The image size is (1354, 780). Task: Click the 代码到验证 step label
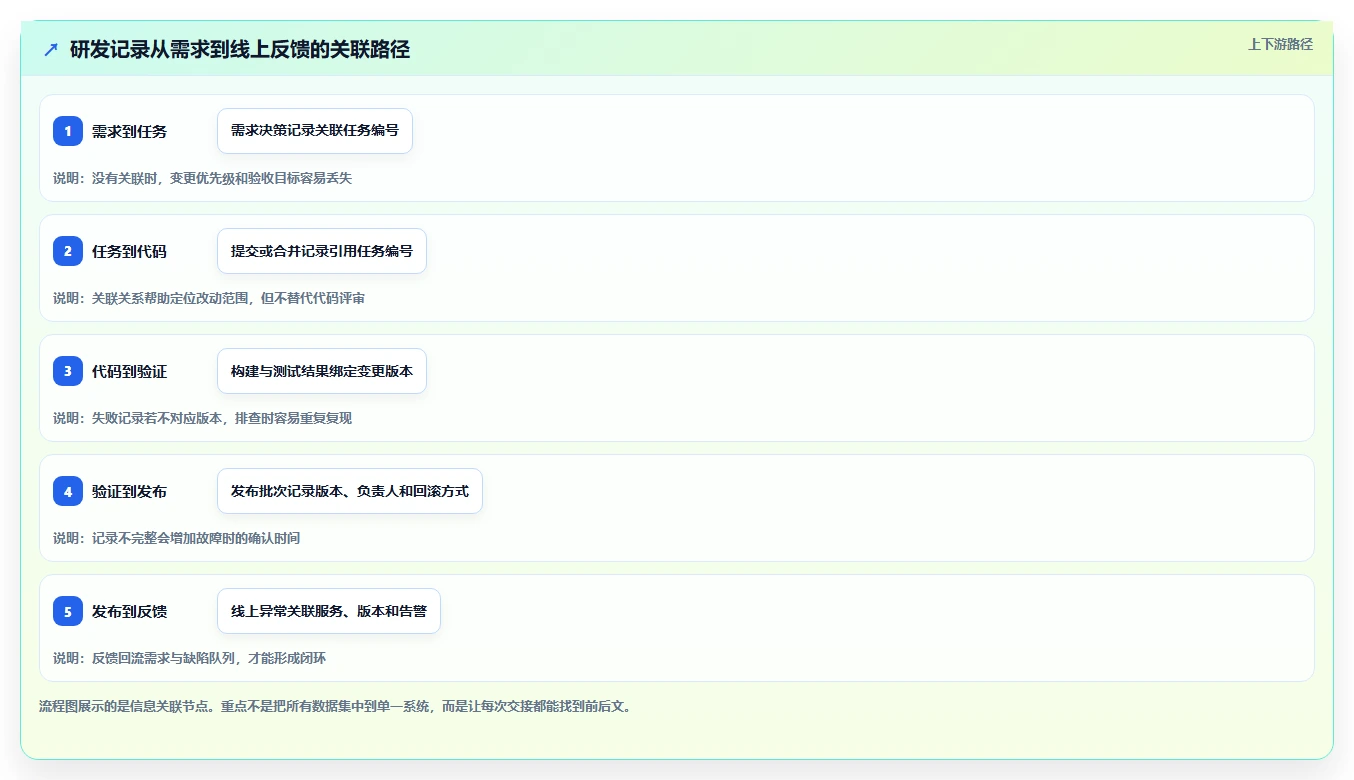point(129,371)
